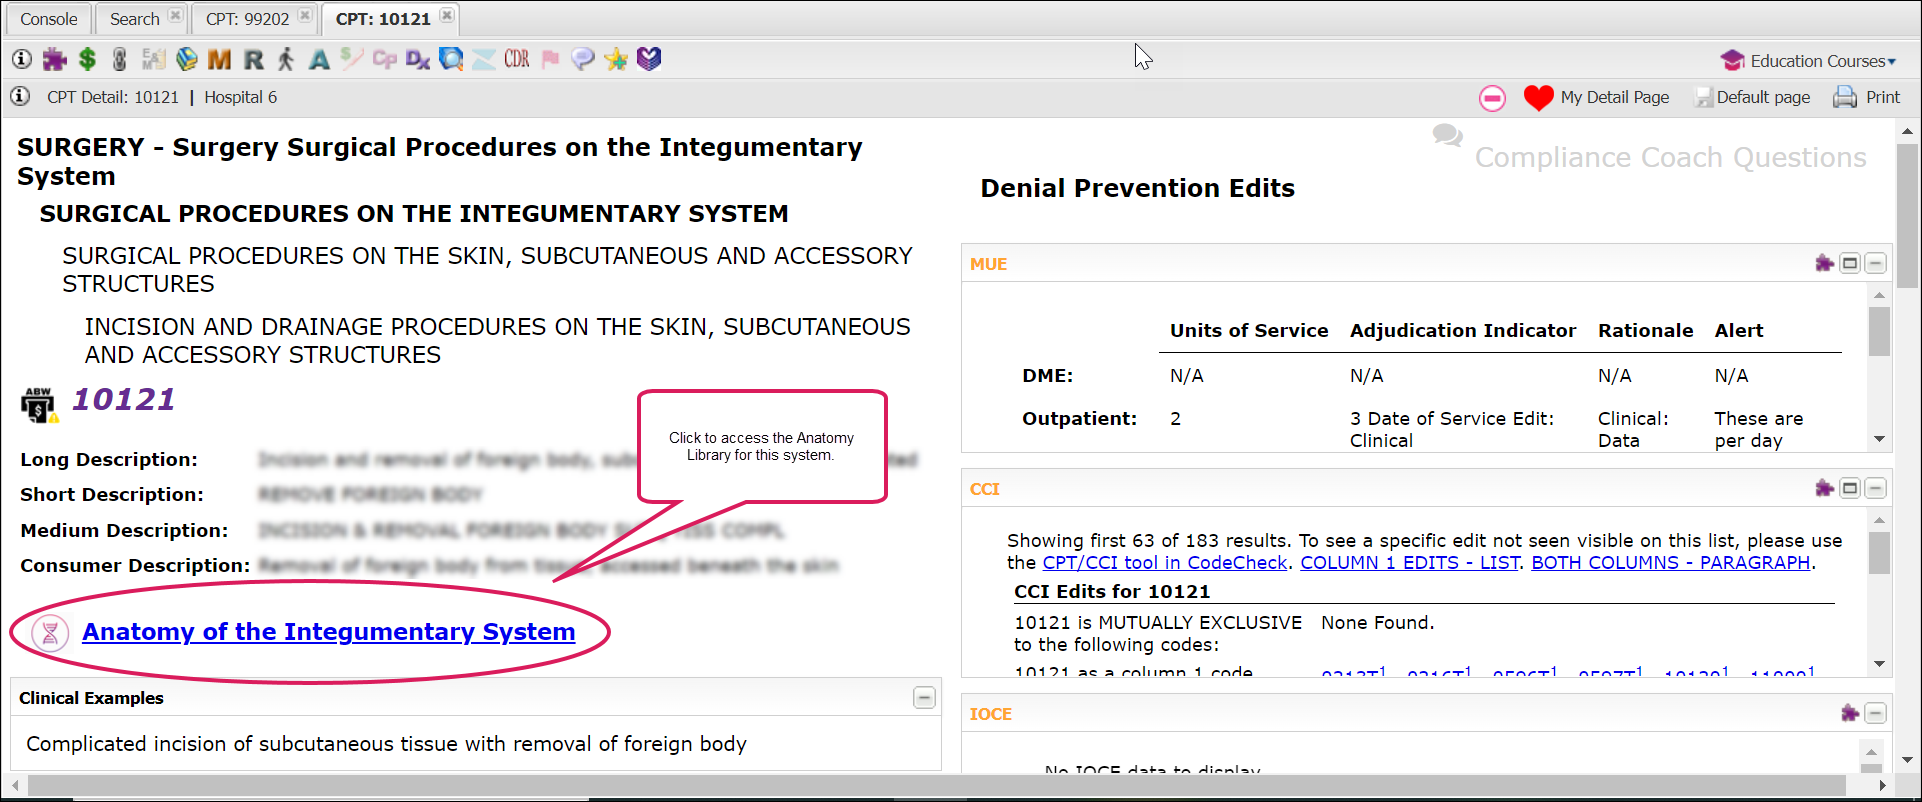Open Anatomy of the Integumentary System link

[x=328, y=632]
